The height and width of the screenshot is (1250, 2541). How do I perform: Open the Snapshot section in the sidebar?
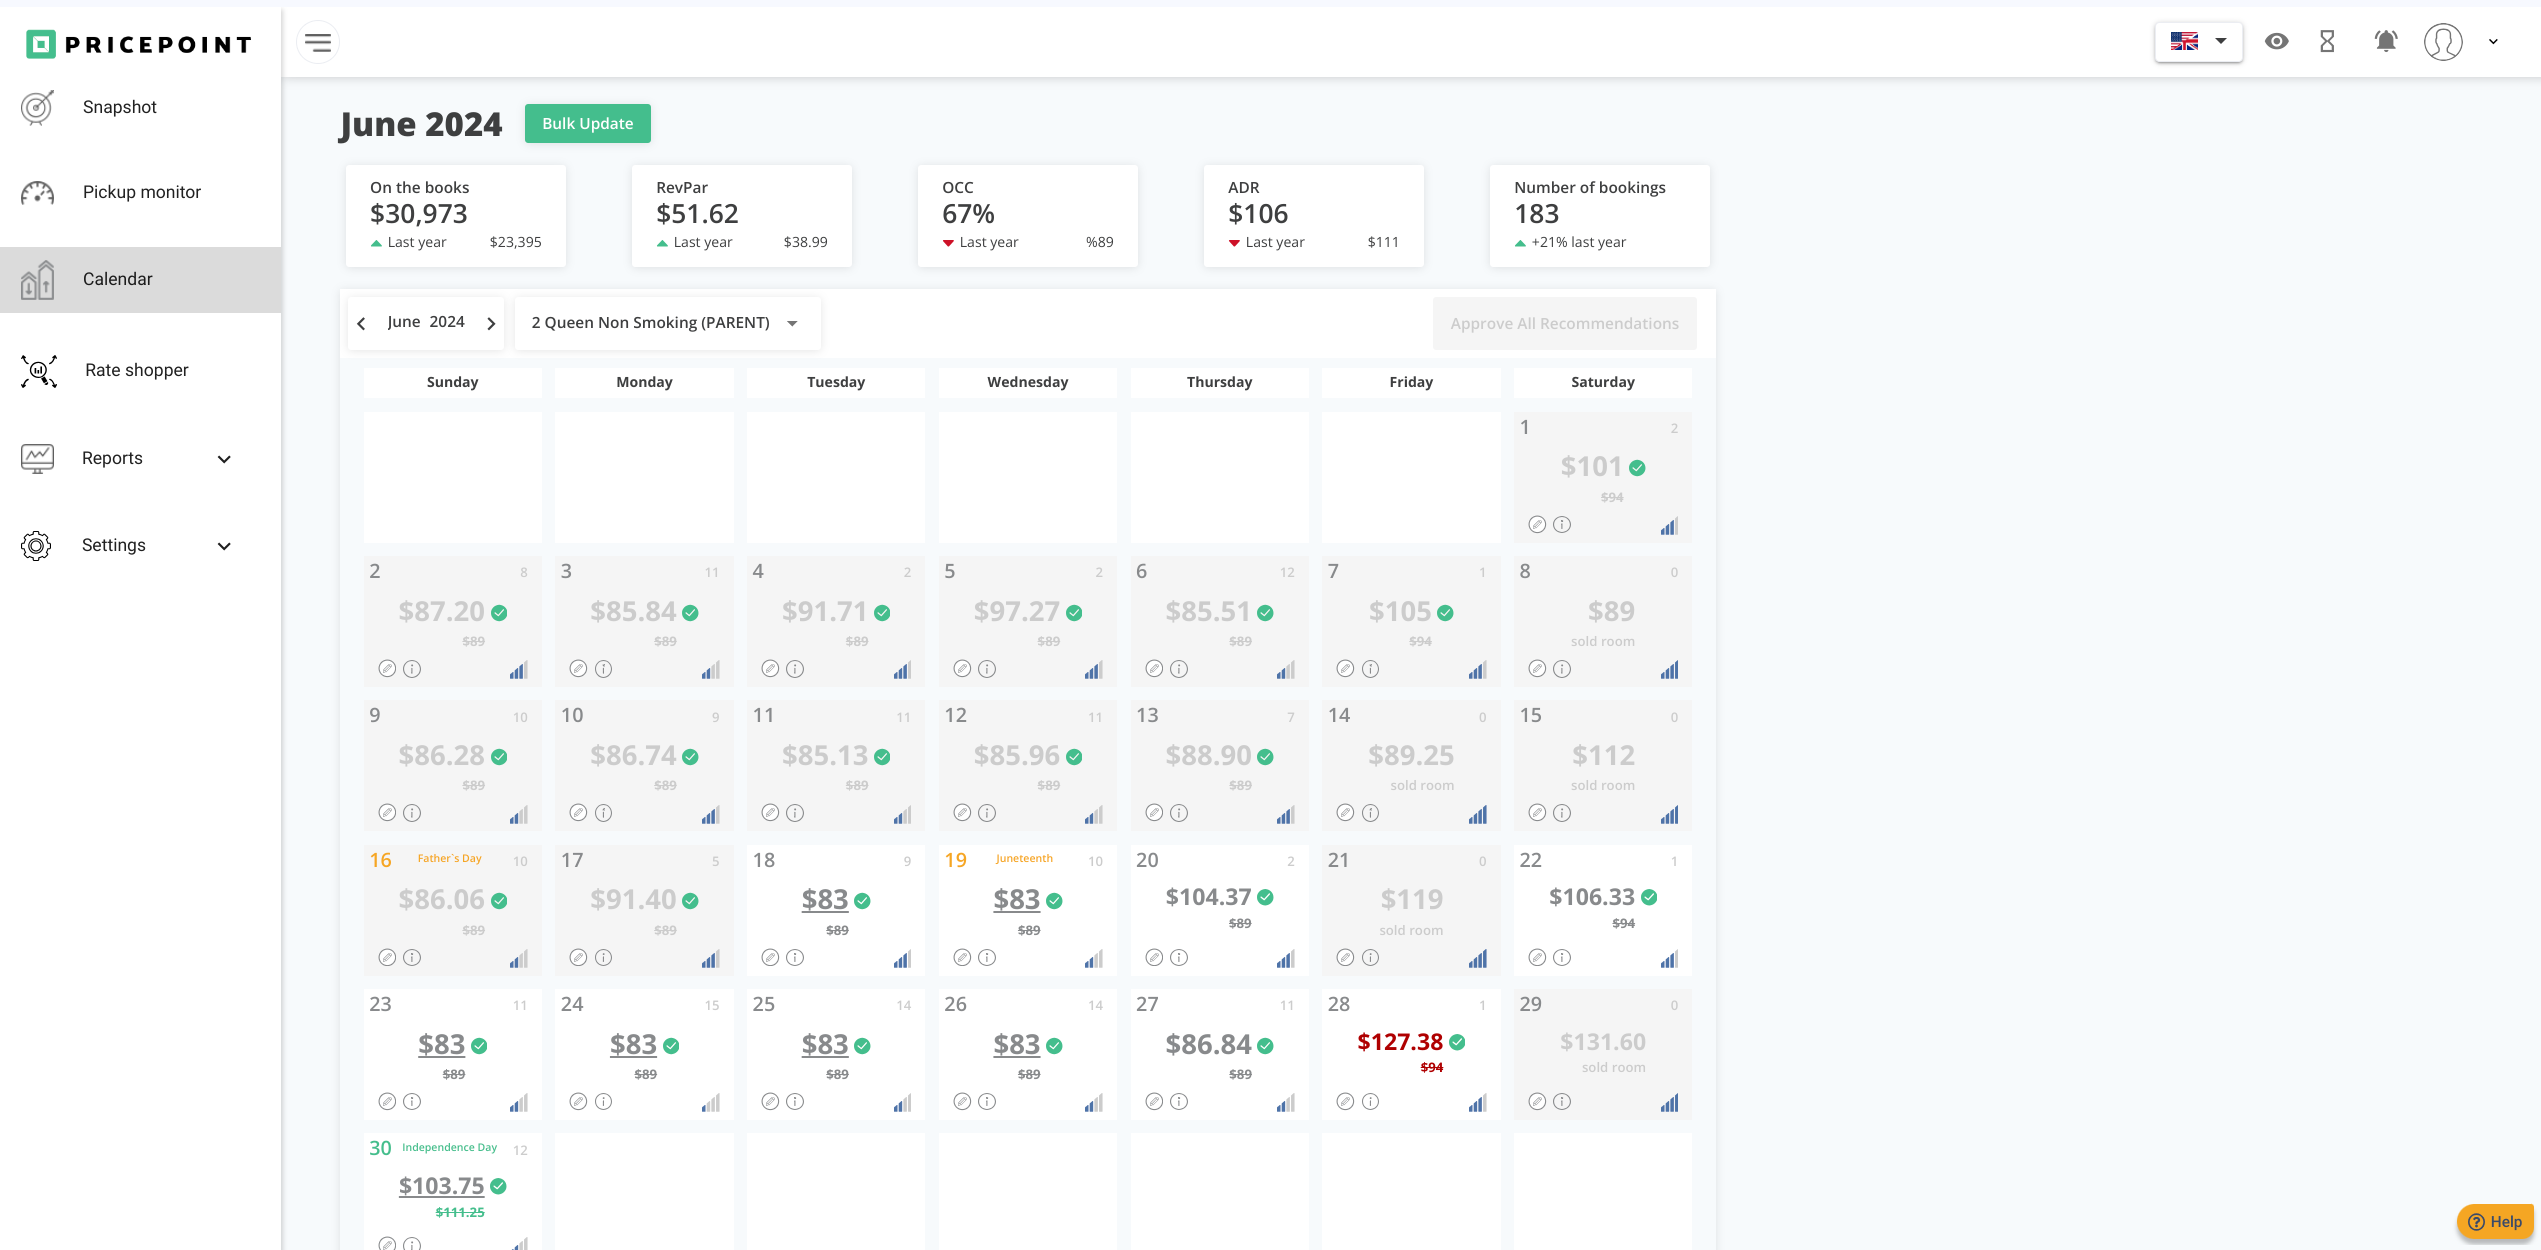click(x=119, y=107)
